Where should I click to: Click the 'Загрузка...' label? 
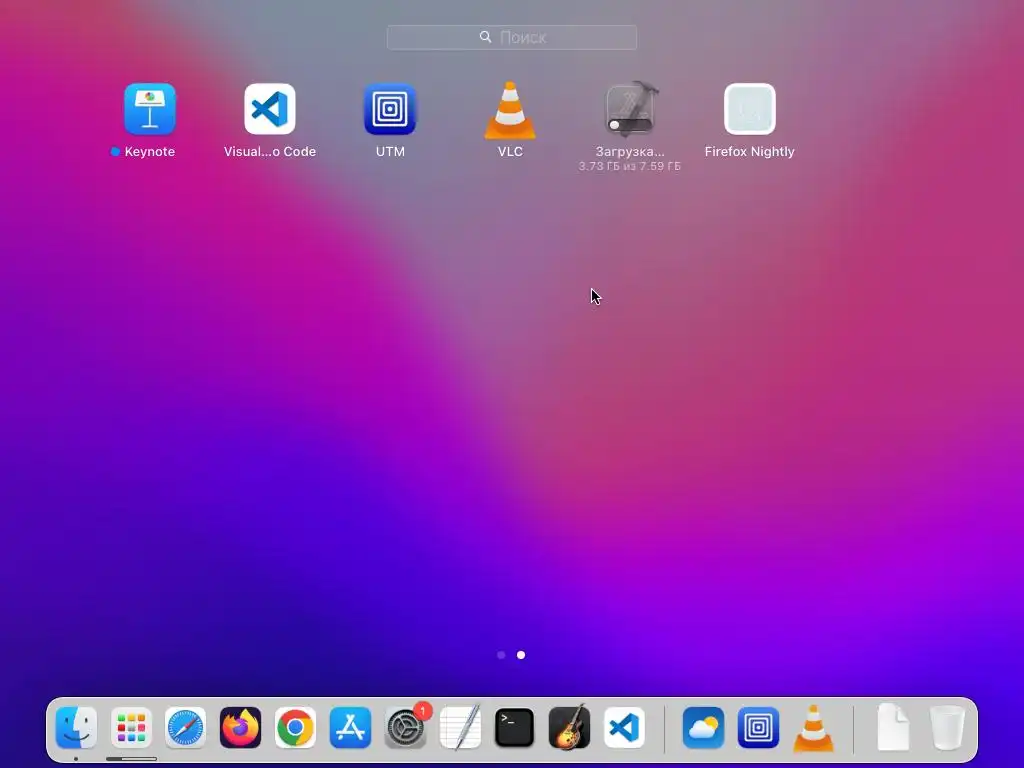630,152
